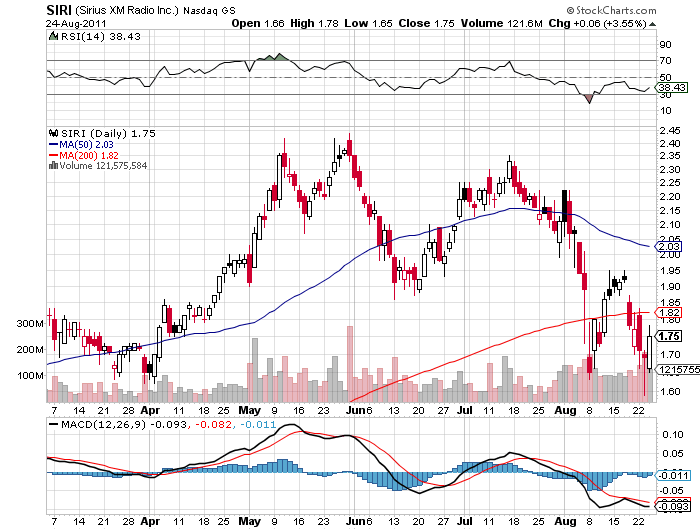Screen dimensions: 700x530
Task: Click the Nasdaq GS exchange label
Action: (x=208, y=10)
